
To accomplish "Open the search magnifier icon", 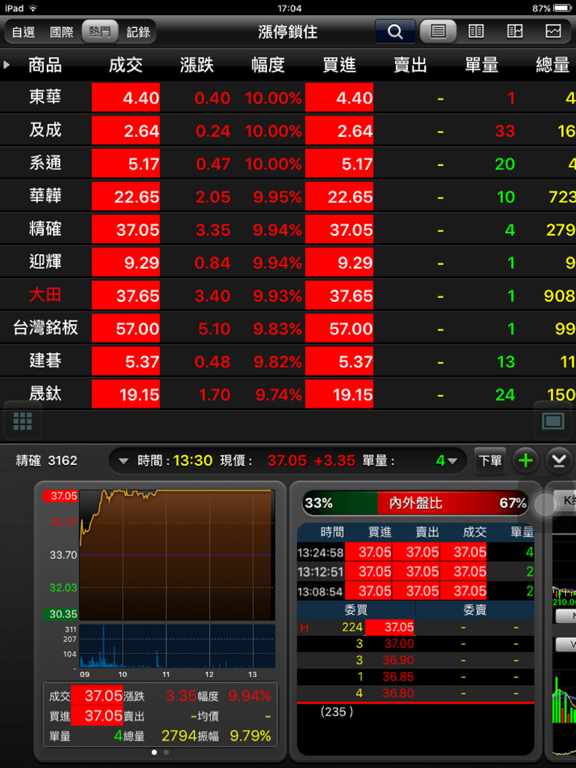I will click(395, 32).
